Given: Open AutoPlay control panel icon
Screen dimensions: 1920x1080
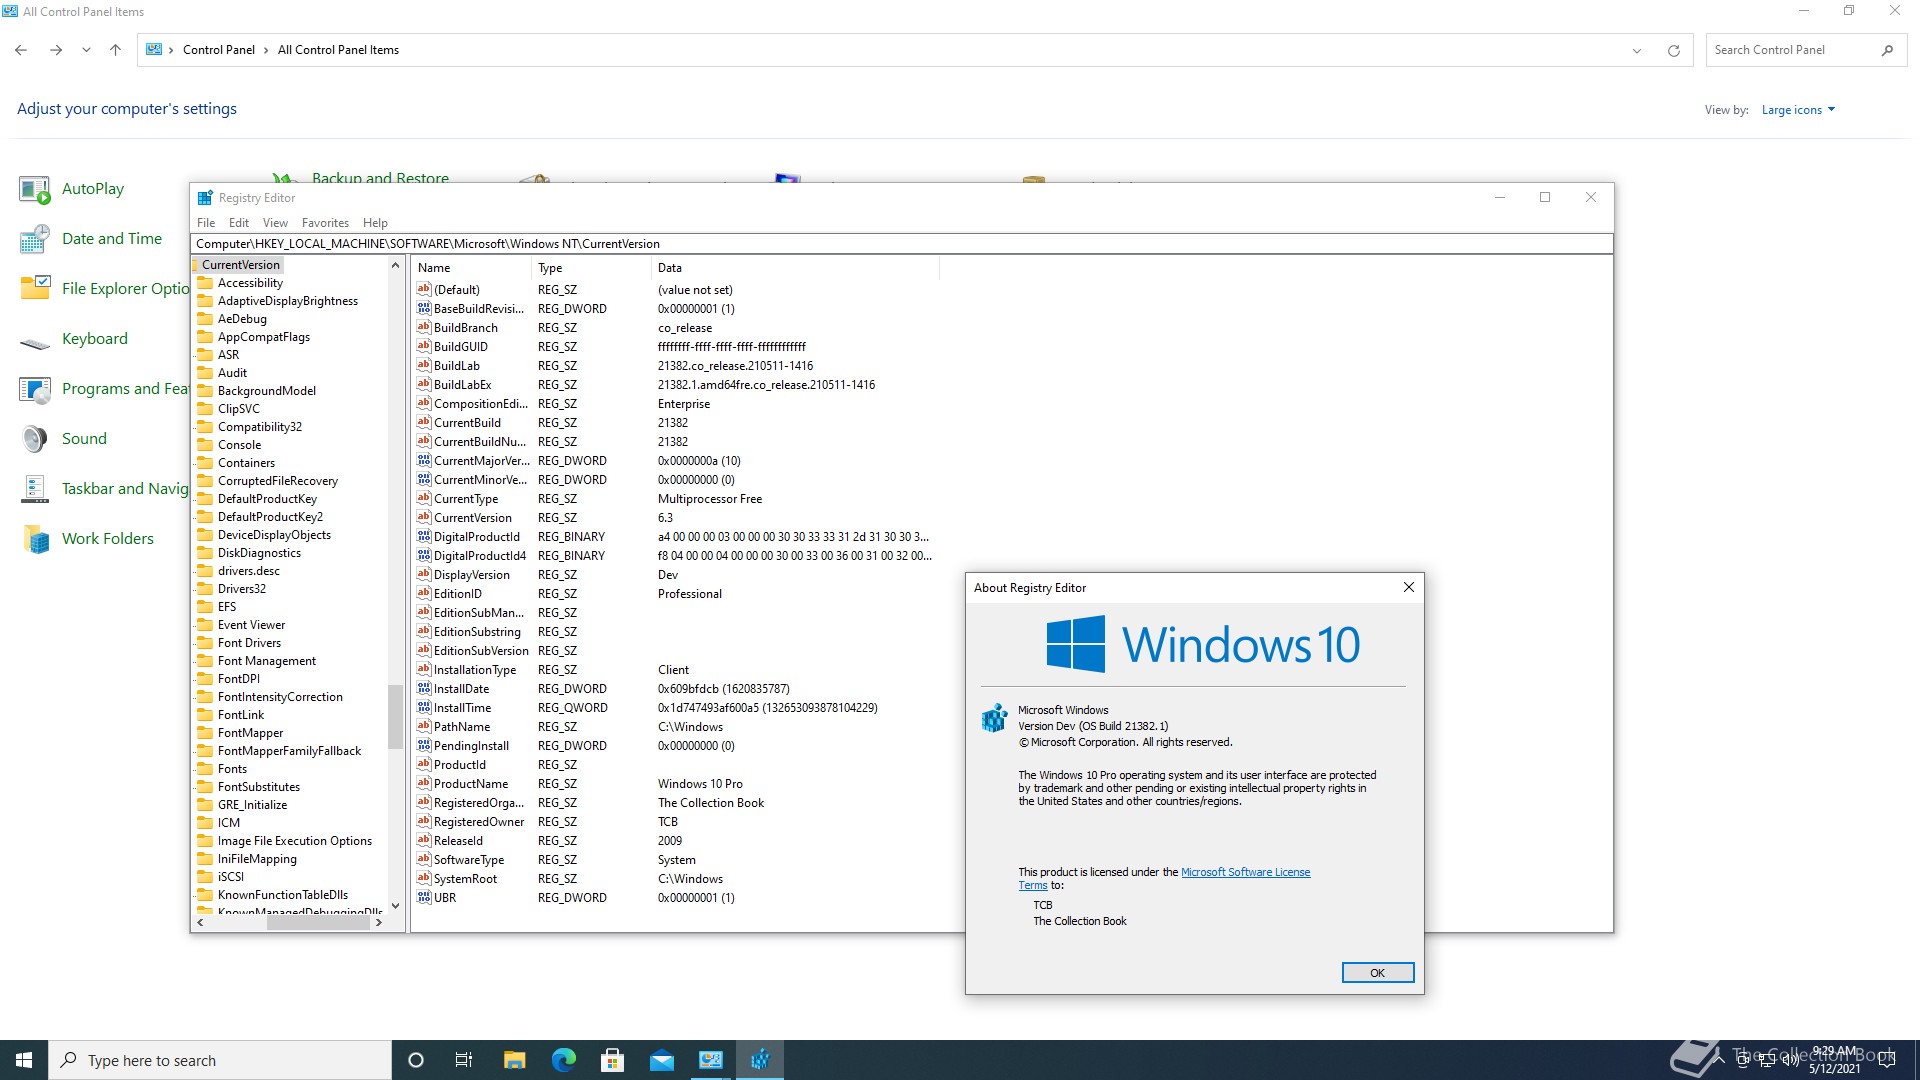Looking at the screenshot, I should click(35, 189).
